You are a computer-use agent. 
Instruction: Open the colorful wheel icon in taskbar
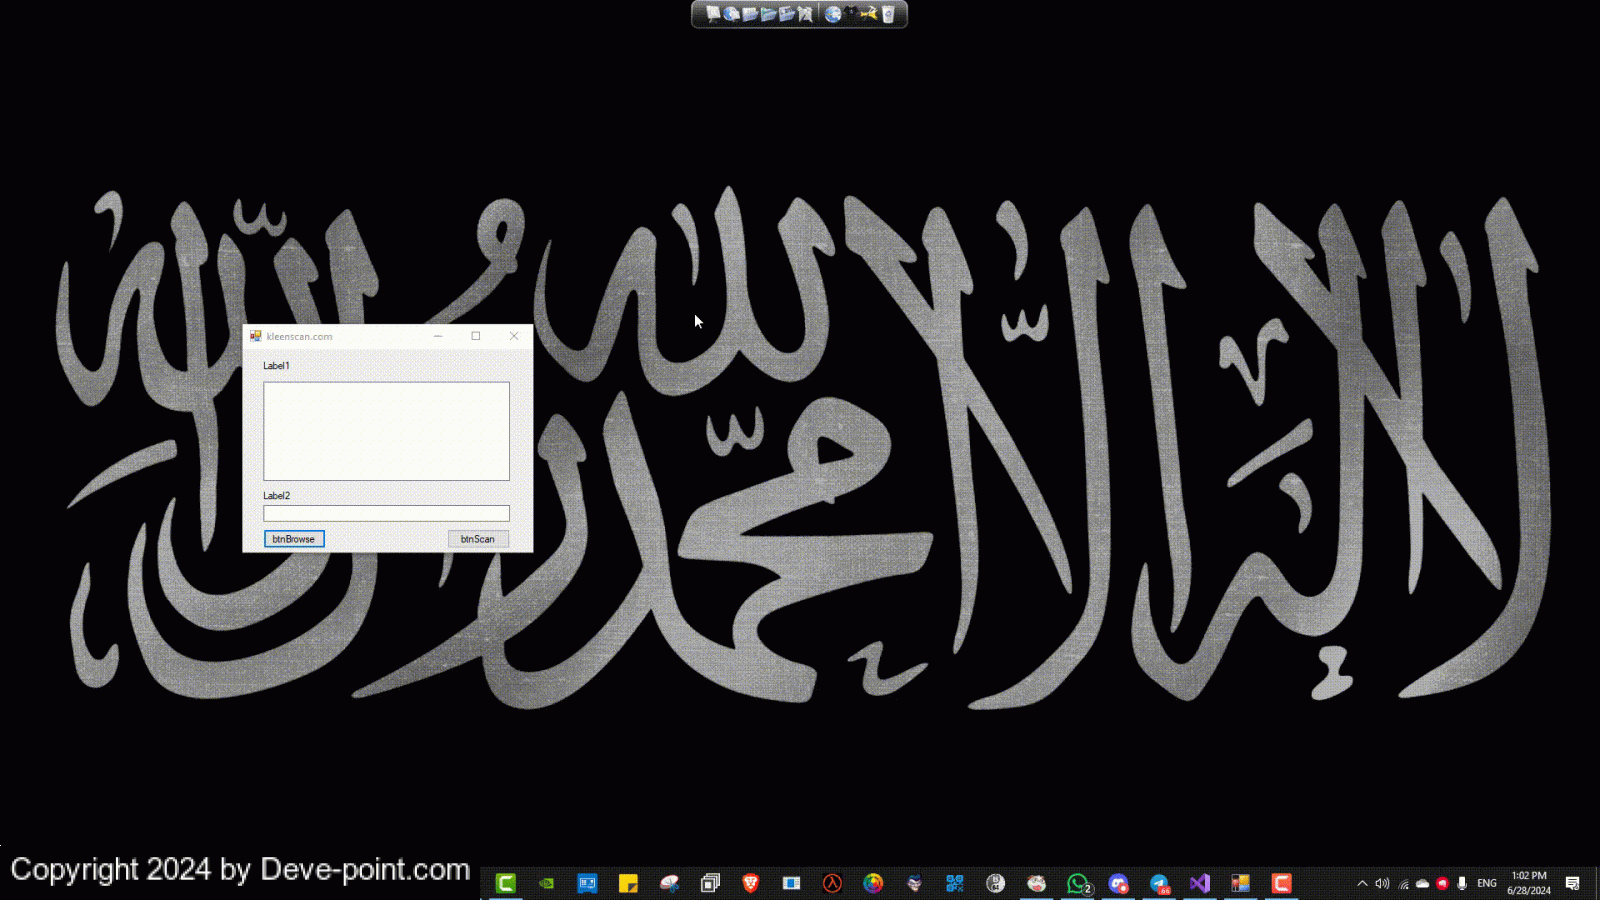[873, 883]
